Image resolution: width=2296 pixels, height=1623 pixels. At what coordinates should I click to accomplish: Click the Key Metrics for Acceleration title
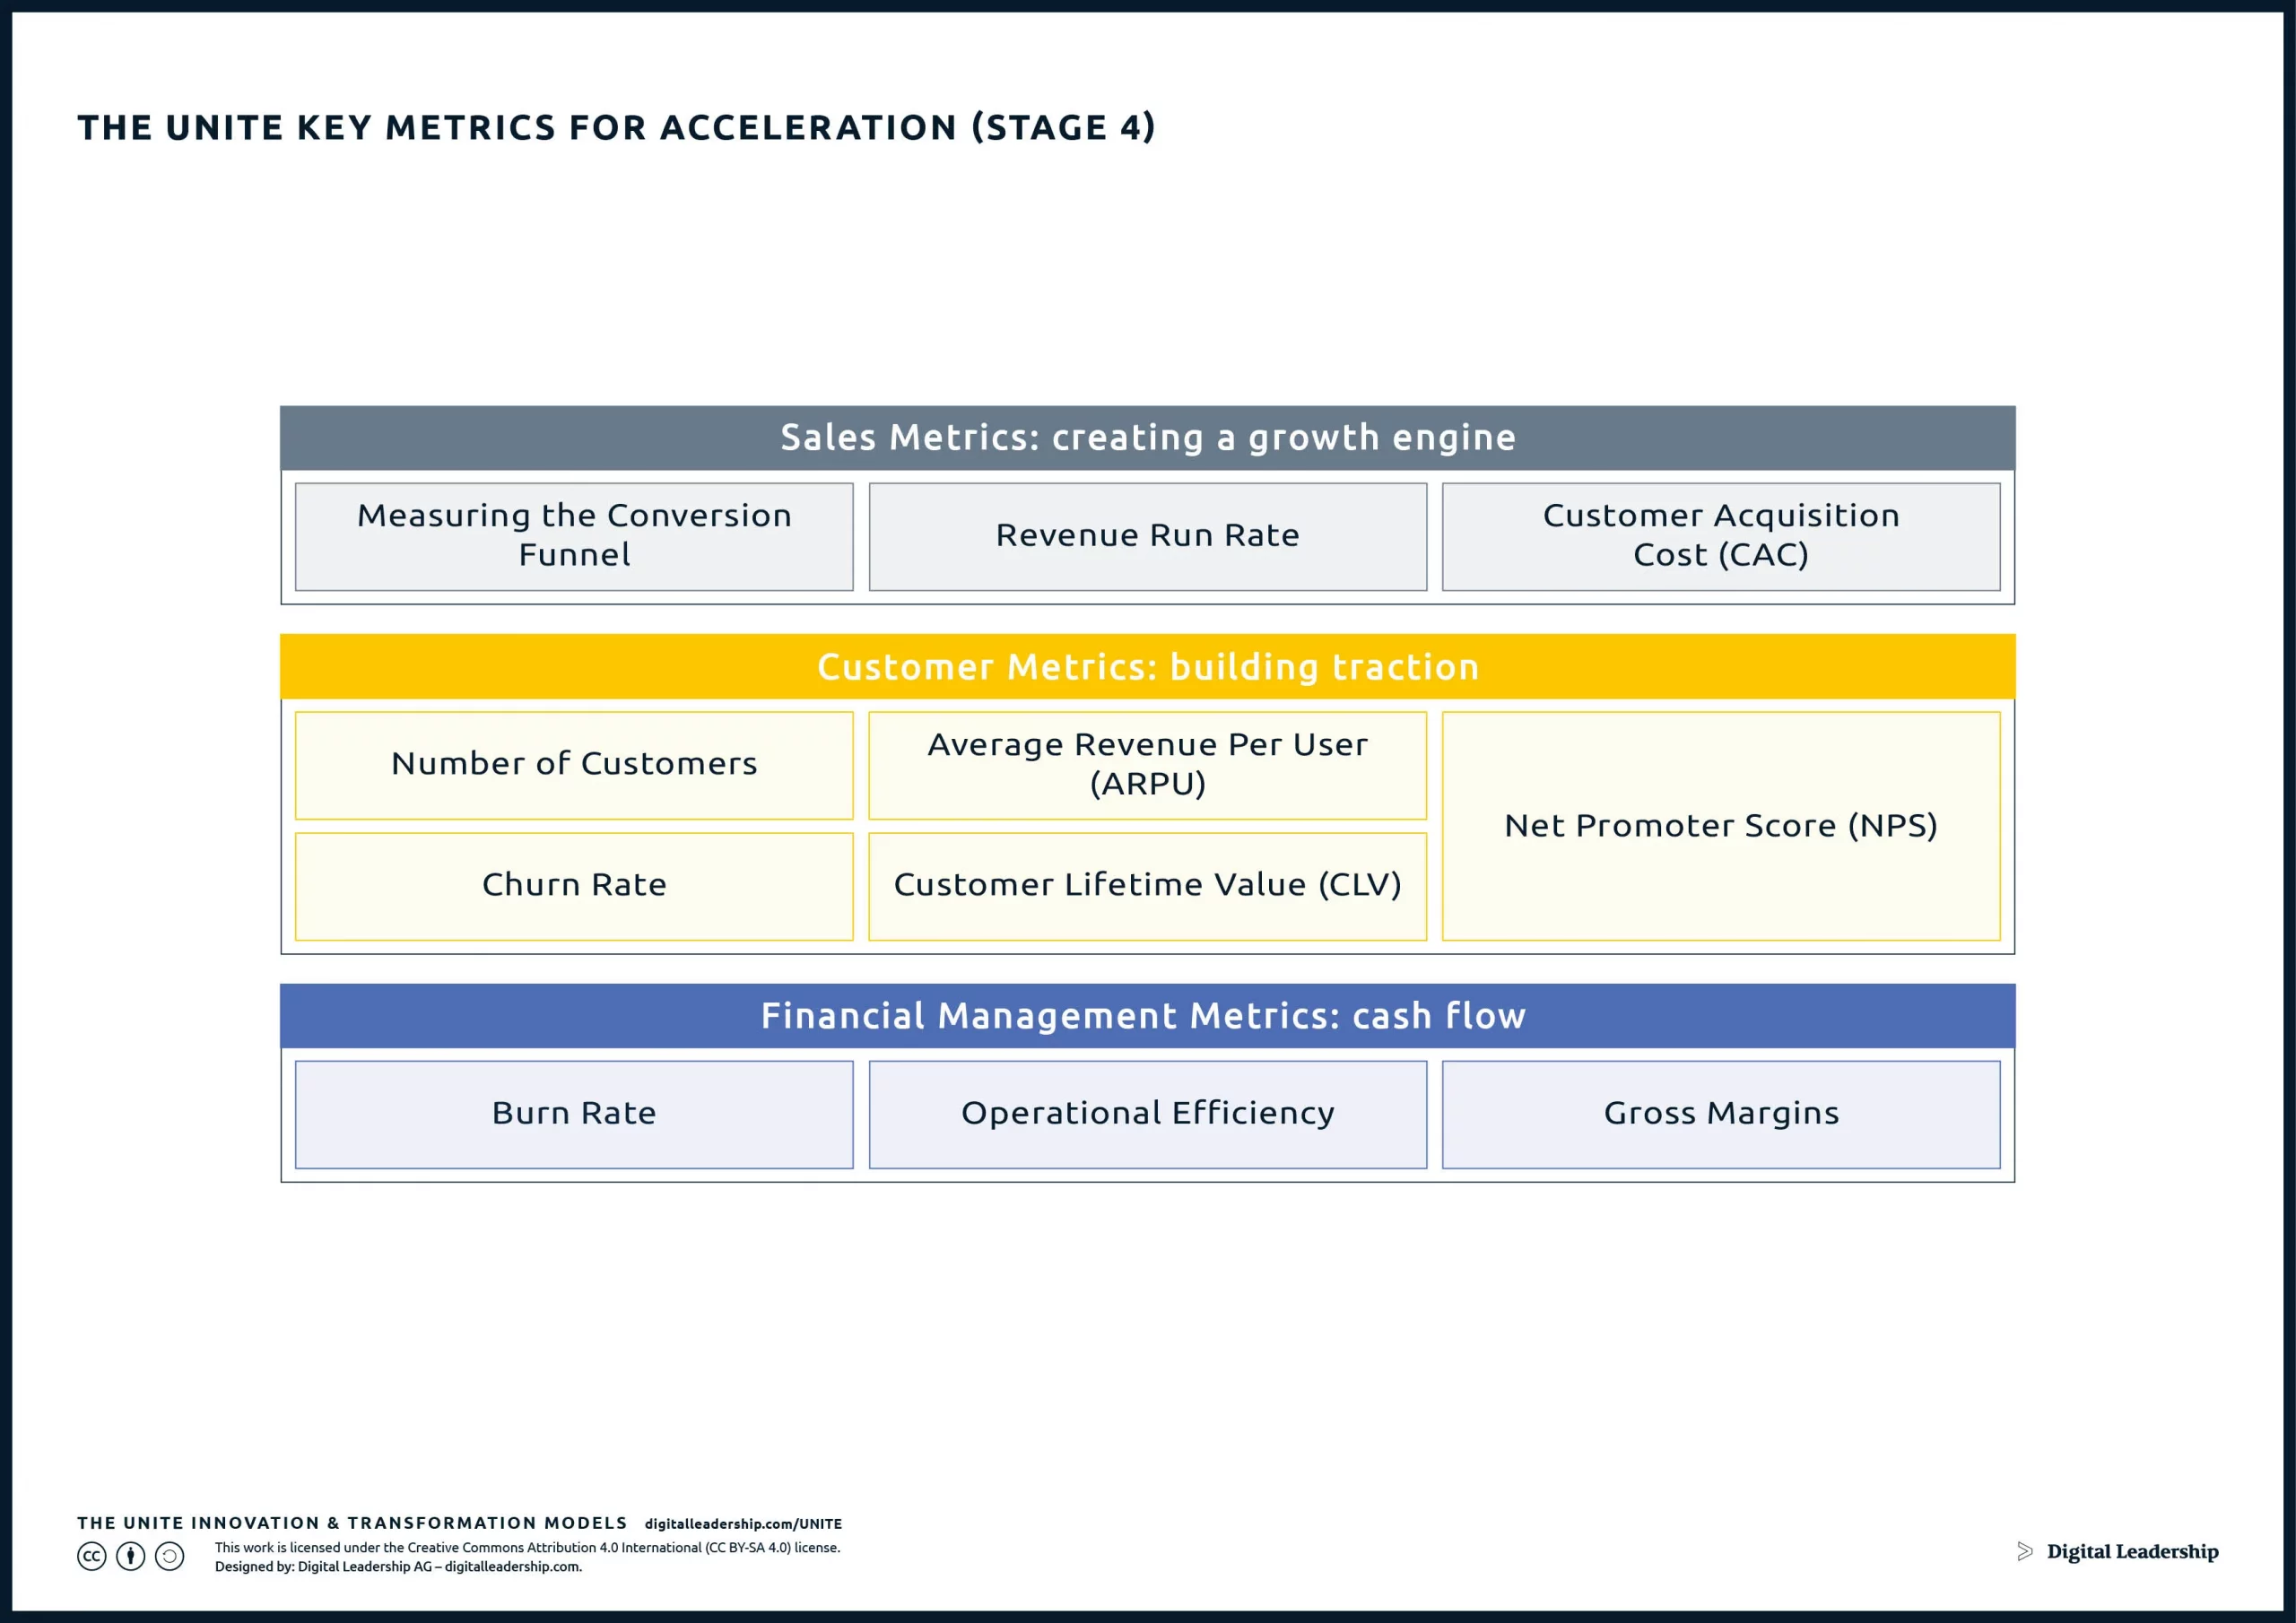[616, 128]
